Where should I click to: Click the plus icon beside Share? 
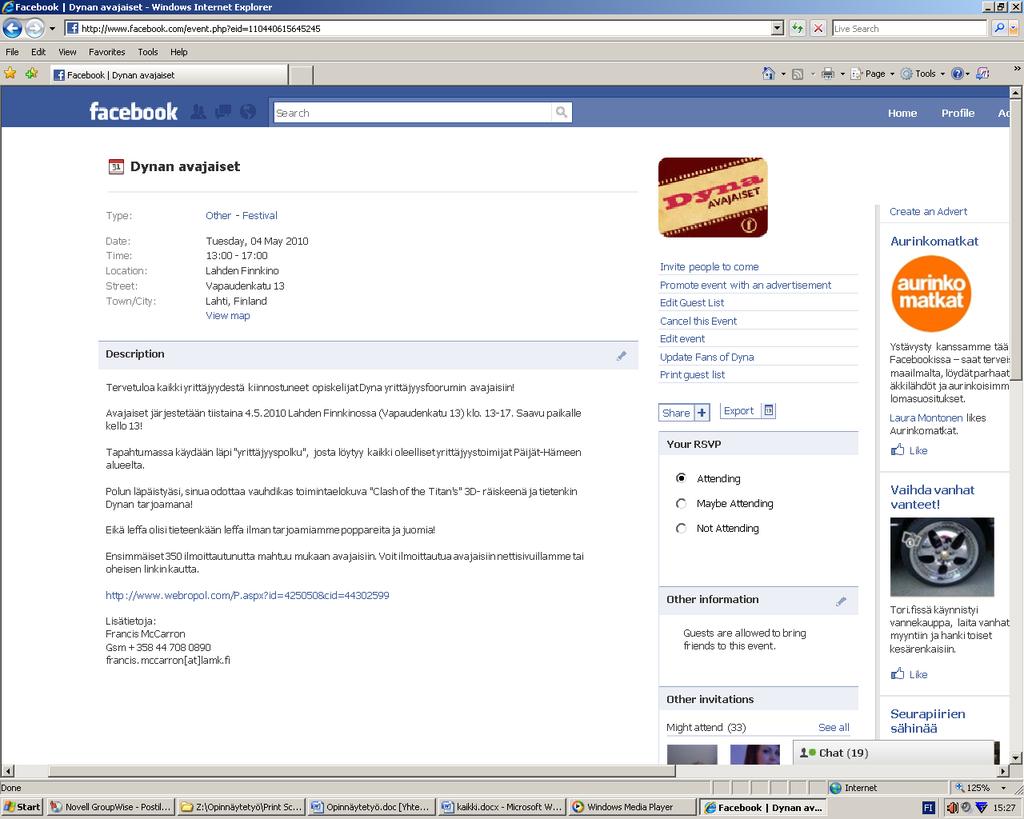pos(701,413)
